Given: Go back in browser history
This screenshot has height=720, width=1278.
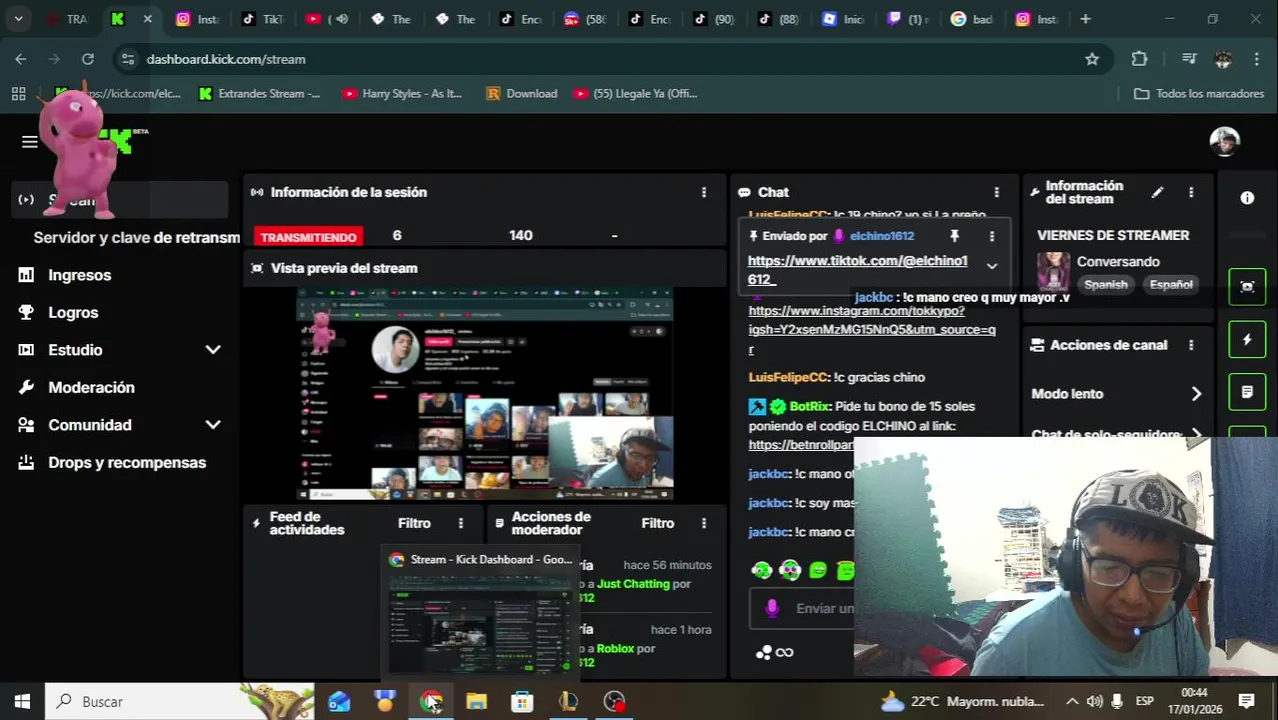Looking at the screenshot, I should [21, 59].
